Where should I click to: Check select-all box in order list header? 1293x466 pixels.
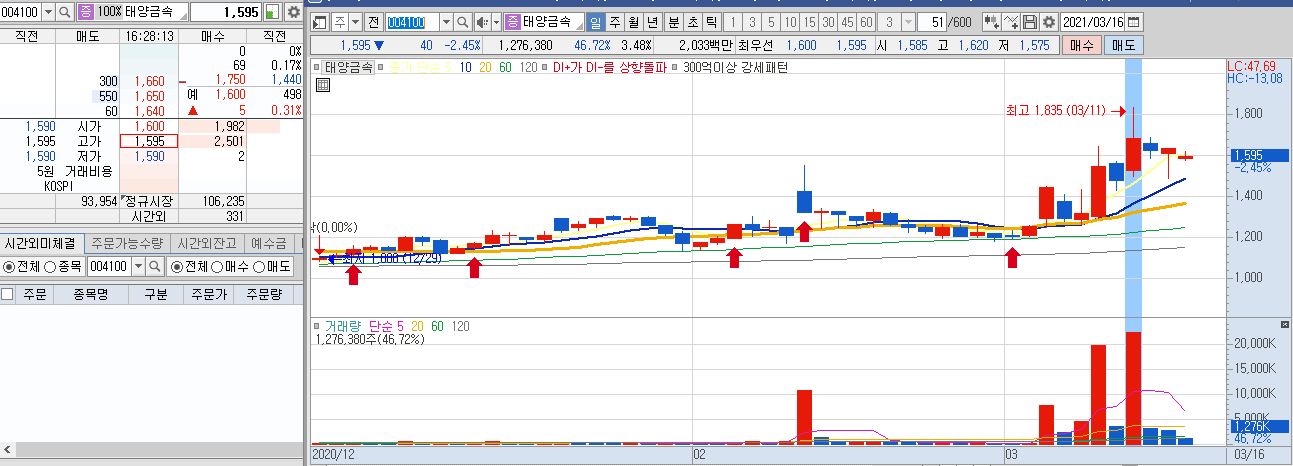[x=8, y=294]
